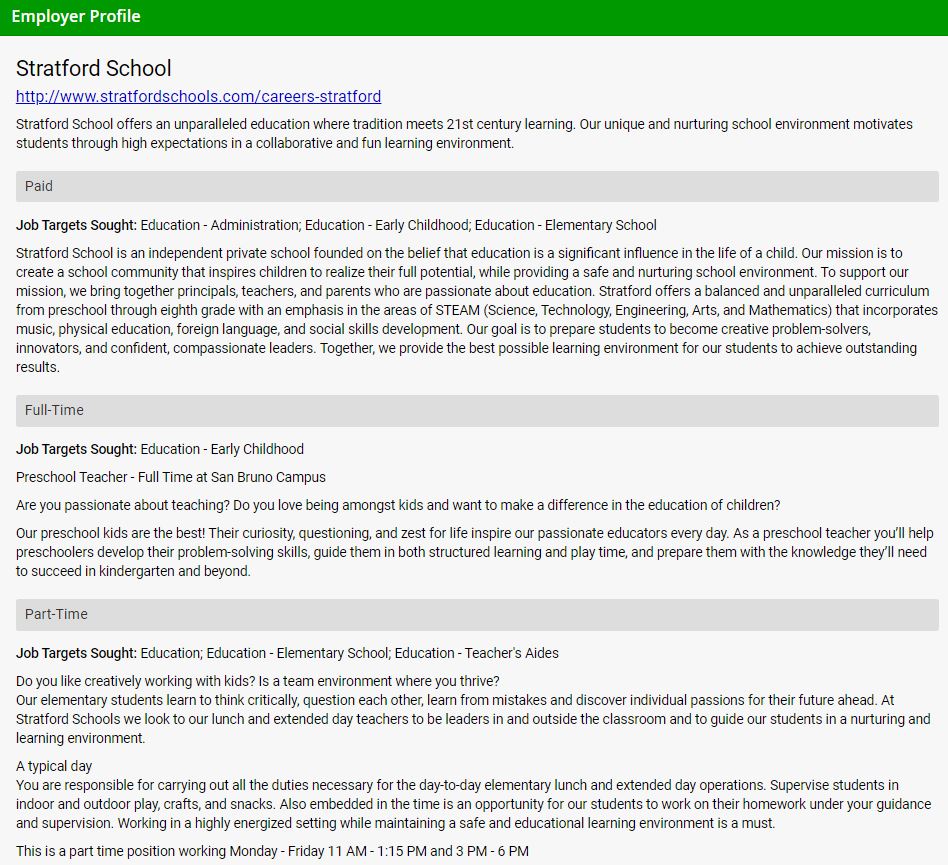Viewport: 948px width, 865px height.
Task: Click the independent private school mission paragraph
Action: click(x=477, y=310)
